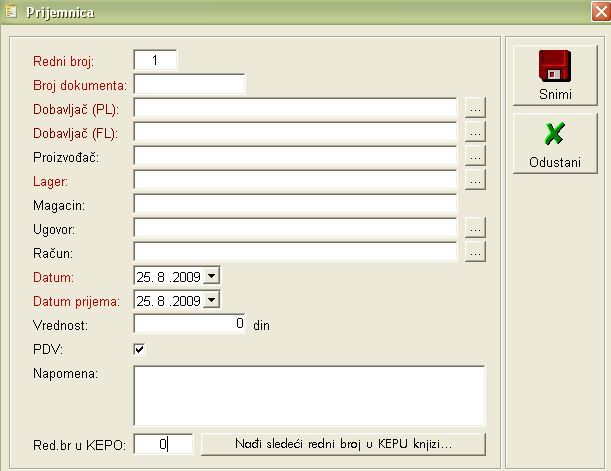This screenshot has width=611, height=471.
Task: Click the Redni broj input field
Action: [x=155, y=60]
